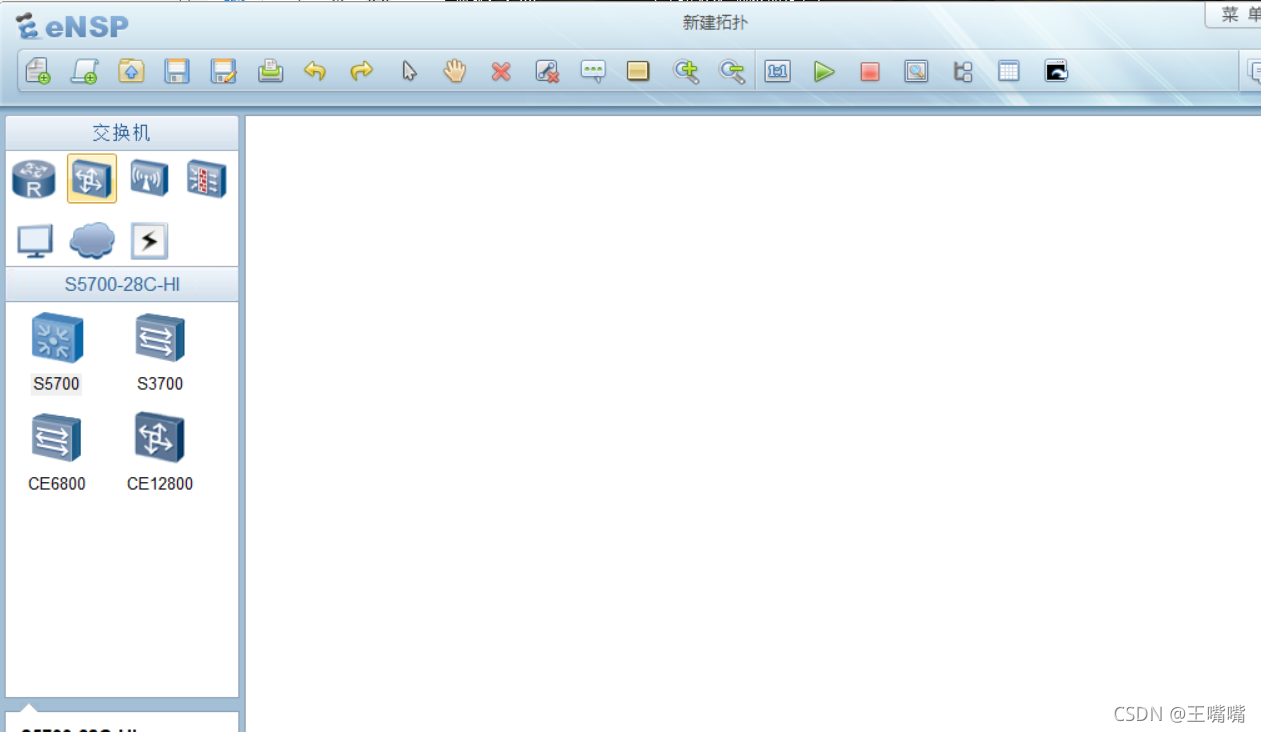Click the S5700-28C-HI model header
The image size is (1261, 732).
(122, 285)
